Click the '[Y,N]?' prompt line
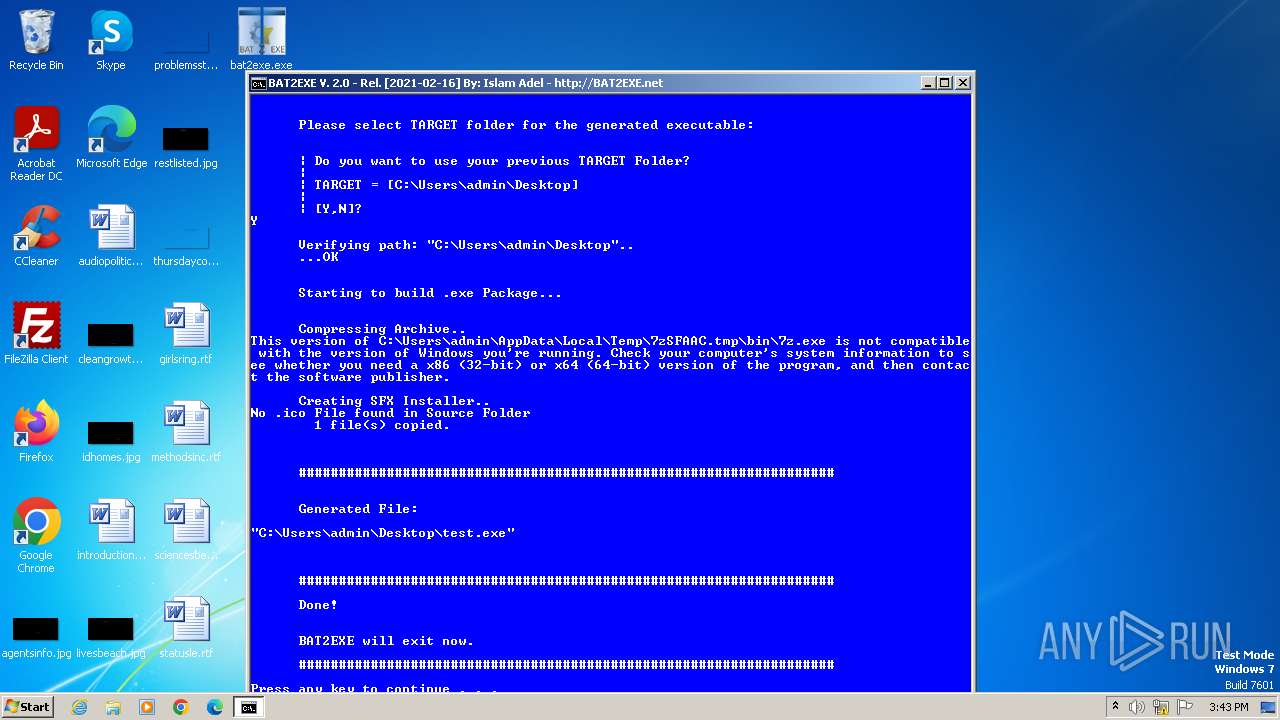This screenshot has height=720, width=1280. [338, 209]
